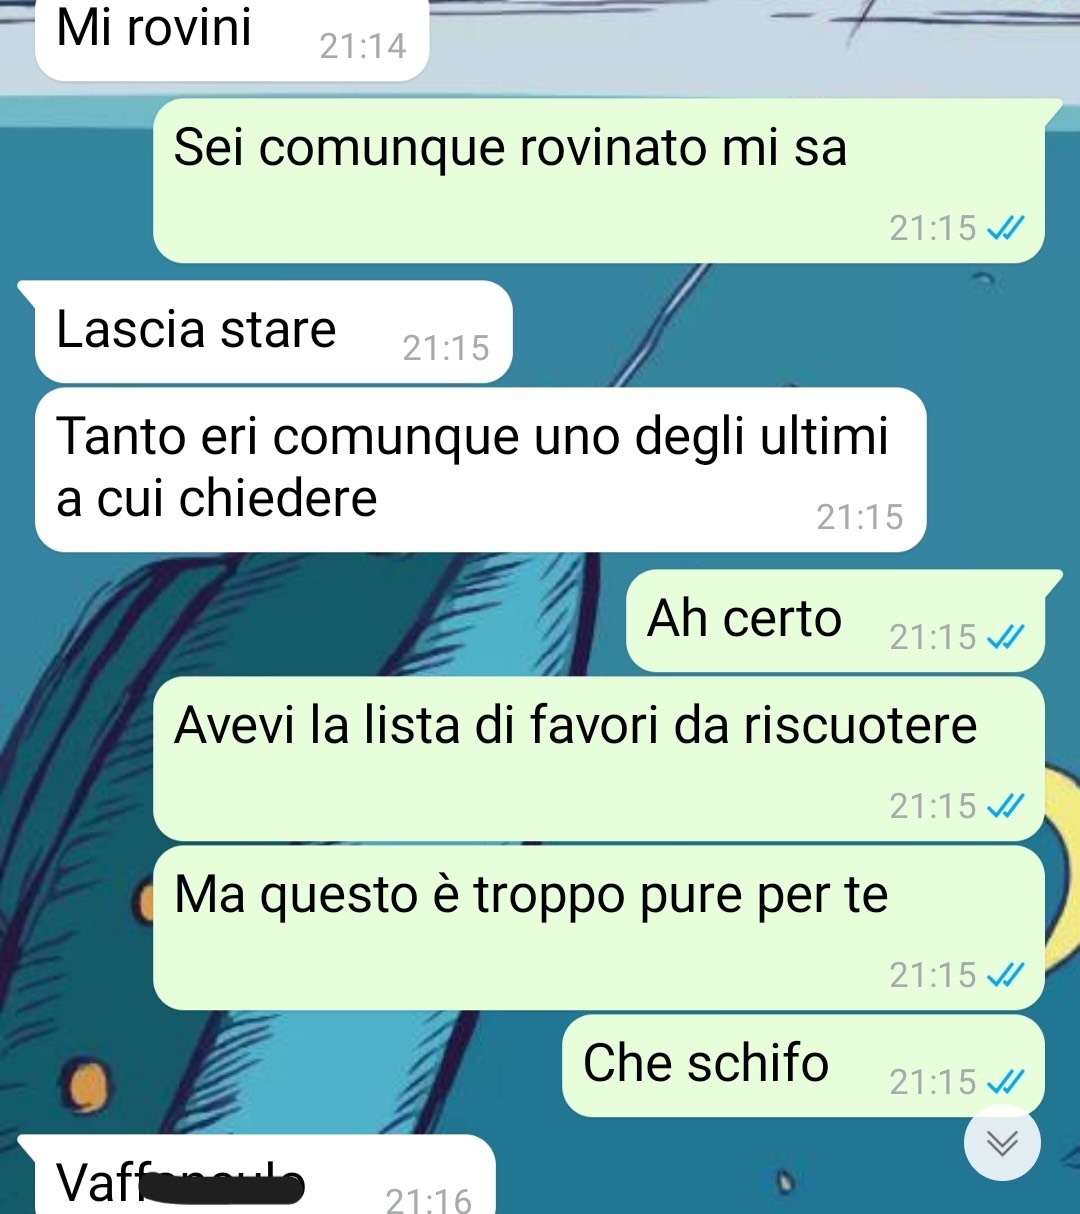Click the read ticks on 'Ah certo' message
1080x1214 pixels.
click(x=1005, y=637)
